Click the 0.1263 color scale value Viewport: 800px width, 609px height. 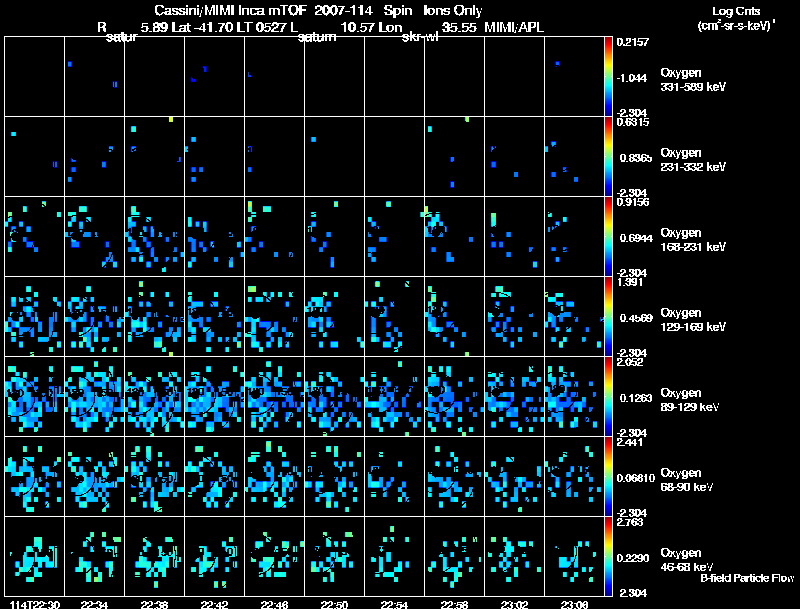pos(636,398)
